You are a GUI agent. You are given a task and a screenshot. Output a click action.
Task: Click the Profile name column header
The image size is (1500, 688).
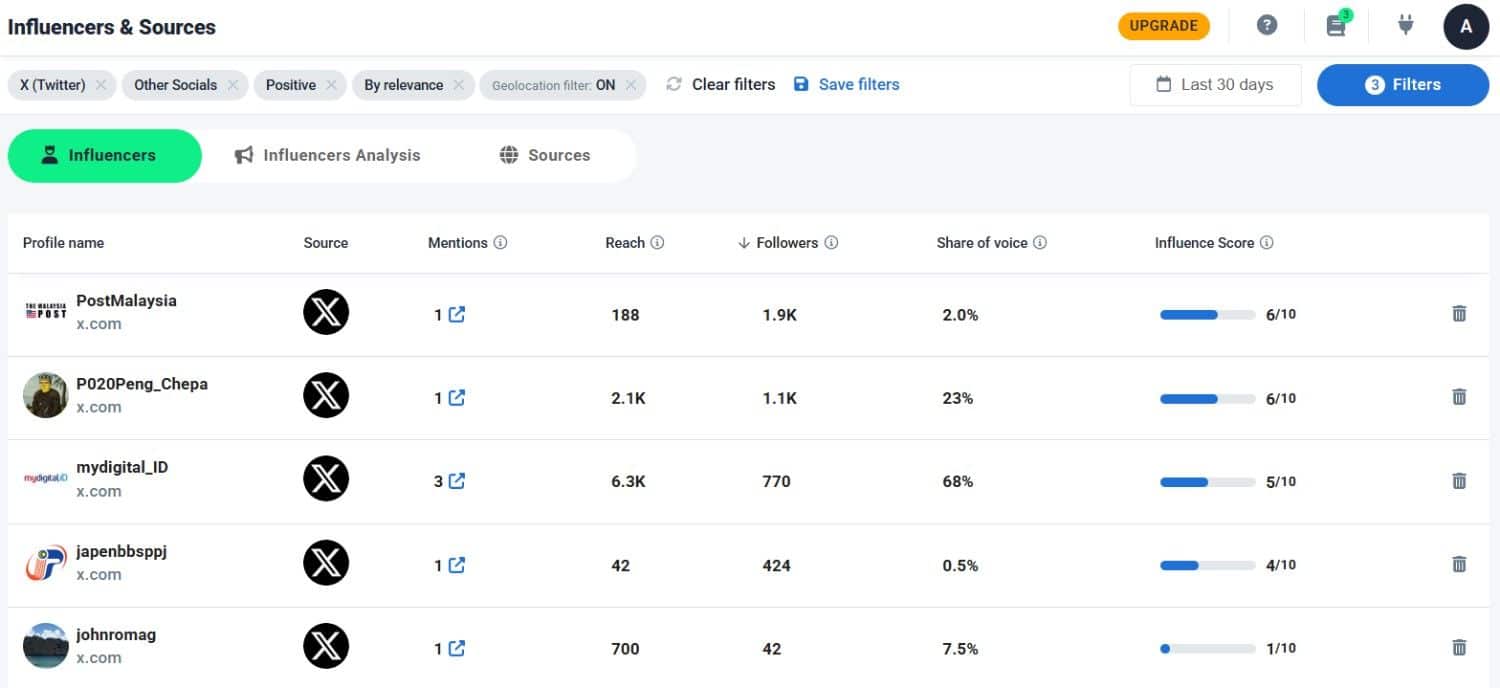[x=63, y=243]
